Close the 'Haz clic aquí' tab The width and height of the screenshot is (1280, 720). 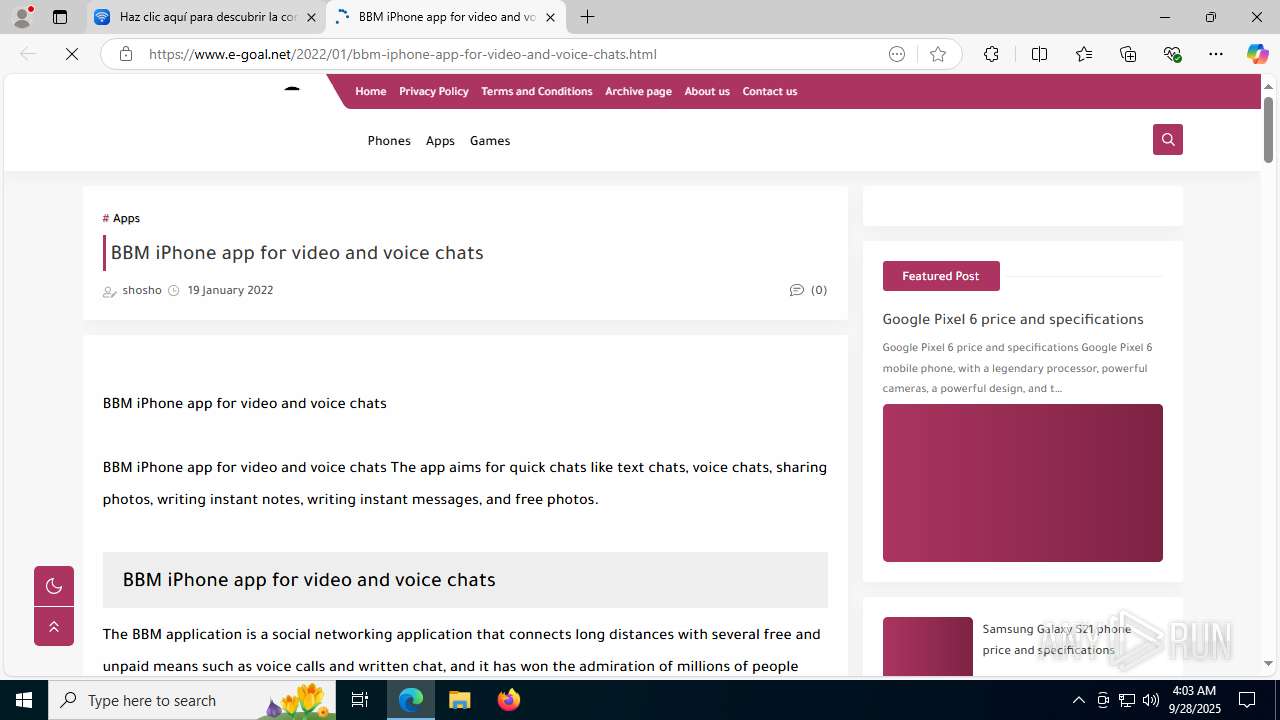click(x=311, y=17)
